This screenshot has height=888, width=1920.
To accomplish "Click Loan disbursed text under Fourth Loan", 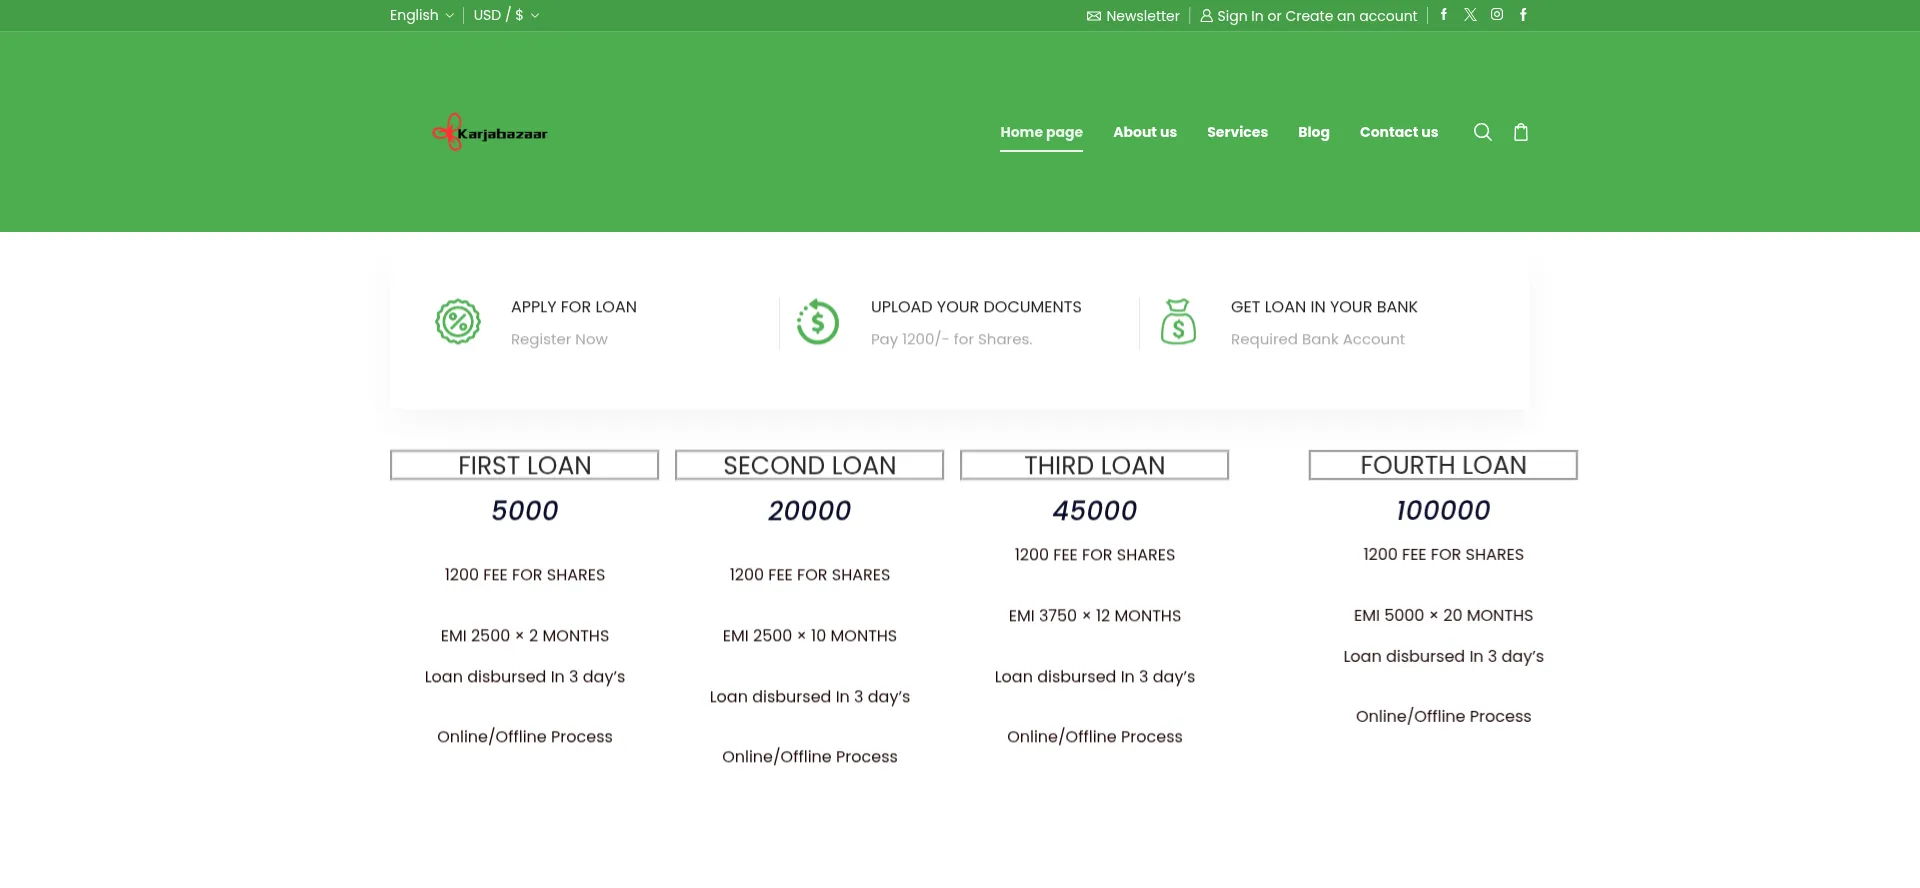I will pos(1443,657).
